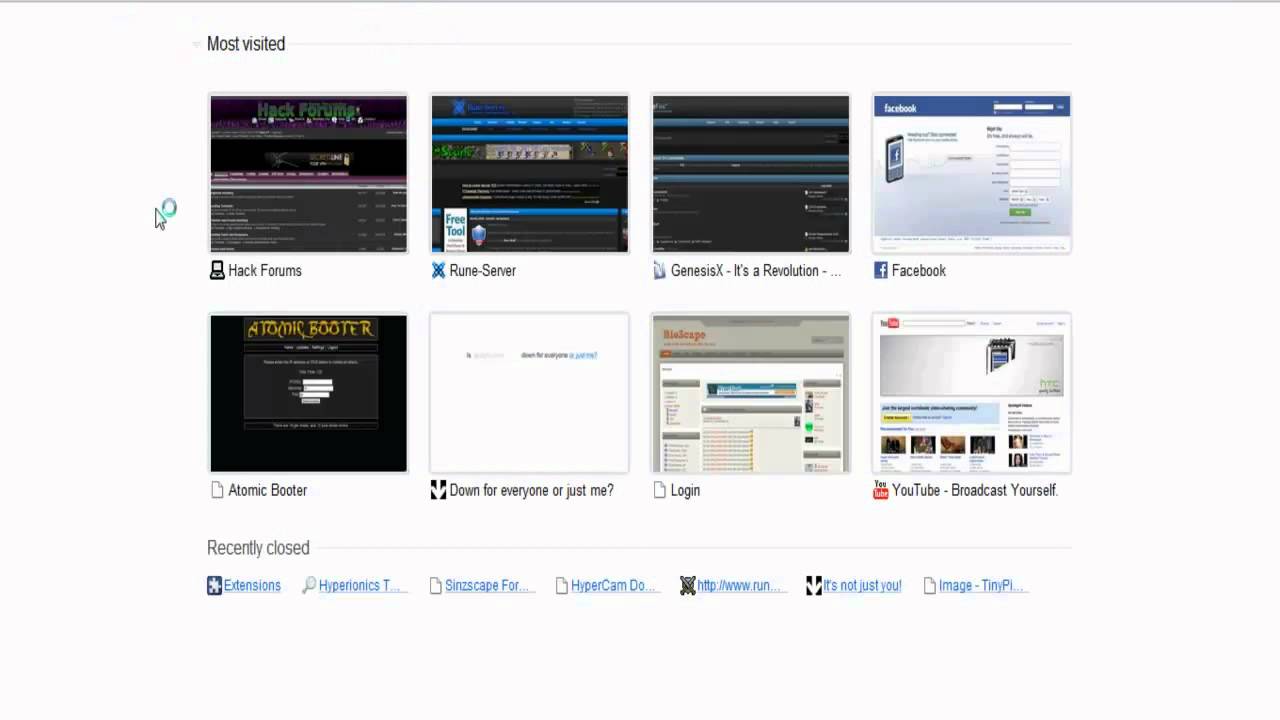This screenshot has height=720, width=1280.
Task: Reopen the http://www.run... link
Action: (740, 586)
